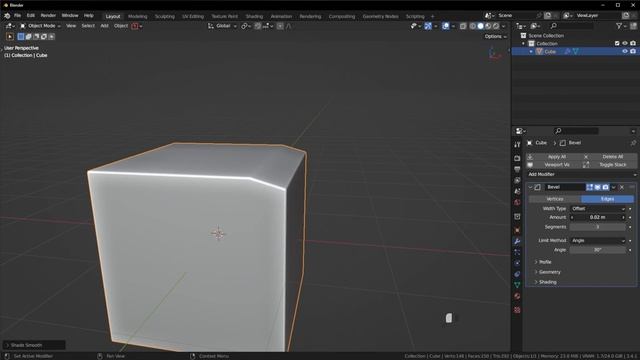640x360 pixels.
Task: Switch to the Sculpting workspace tab
Action: point(164,17)
